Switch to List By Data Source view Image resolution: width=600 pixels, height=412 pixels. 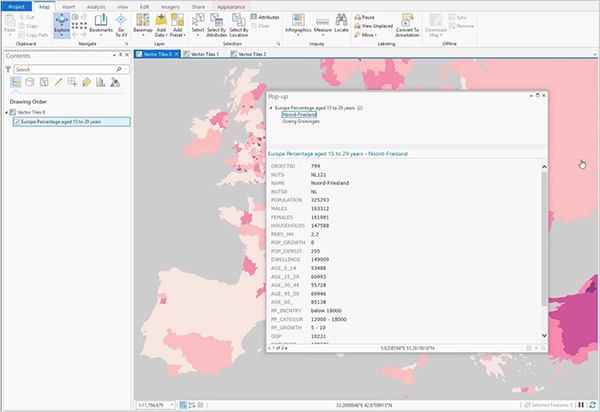click(28, 82)
